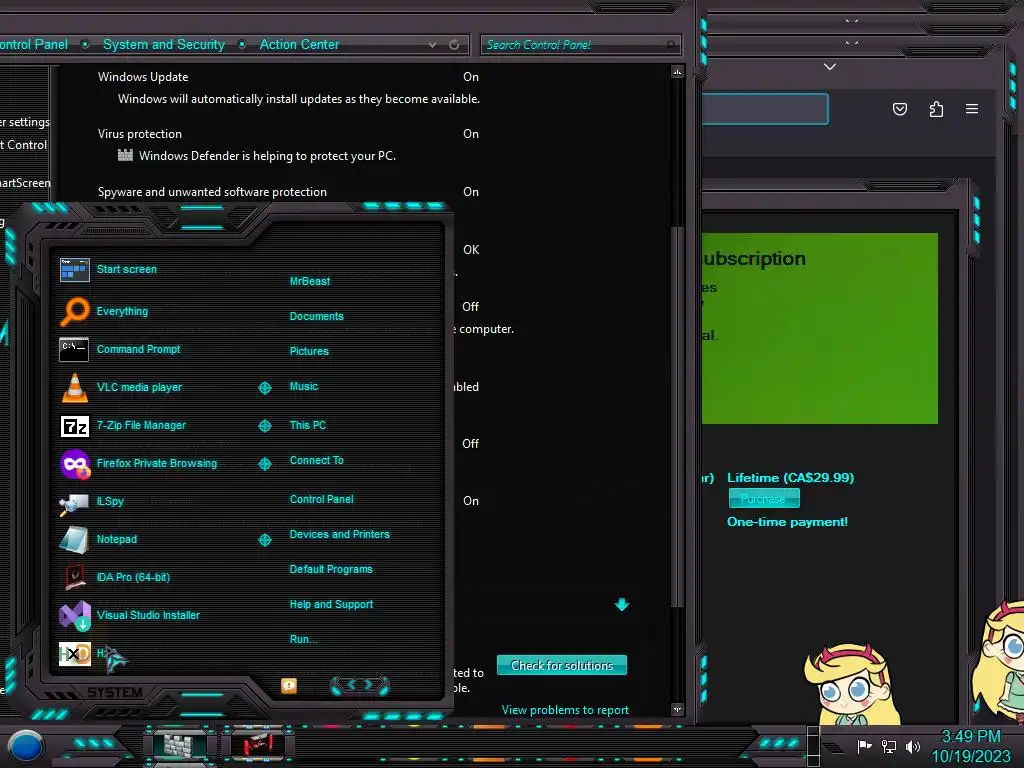
Task: Click the volume speaker tray icon
Action: pyautogui.click(x=913, y=746)
